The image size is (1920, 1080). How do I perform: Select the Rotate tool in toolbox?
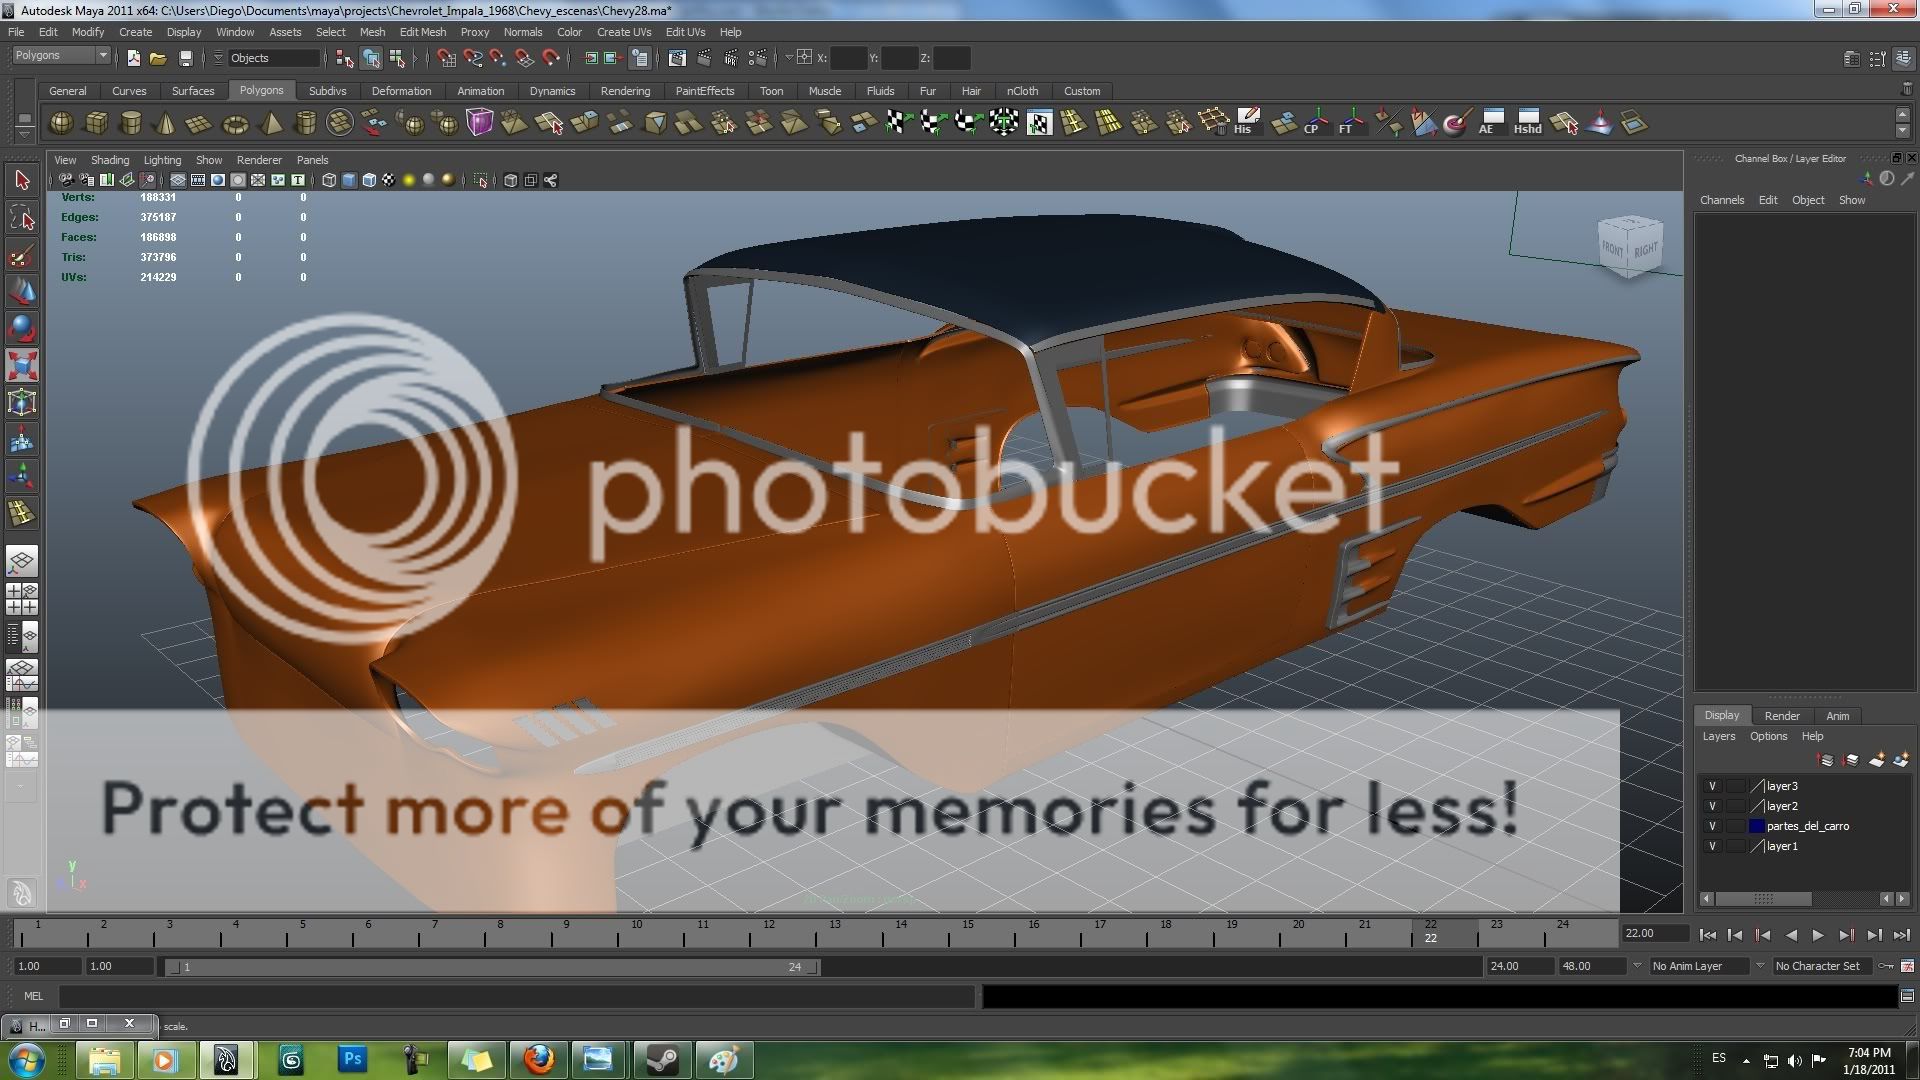click(22, 329)
